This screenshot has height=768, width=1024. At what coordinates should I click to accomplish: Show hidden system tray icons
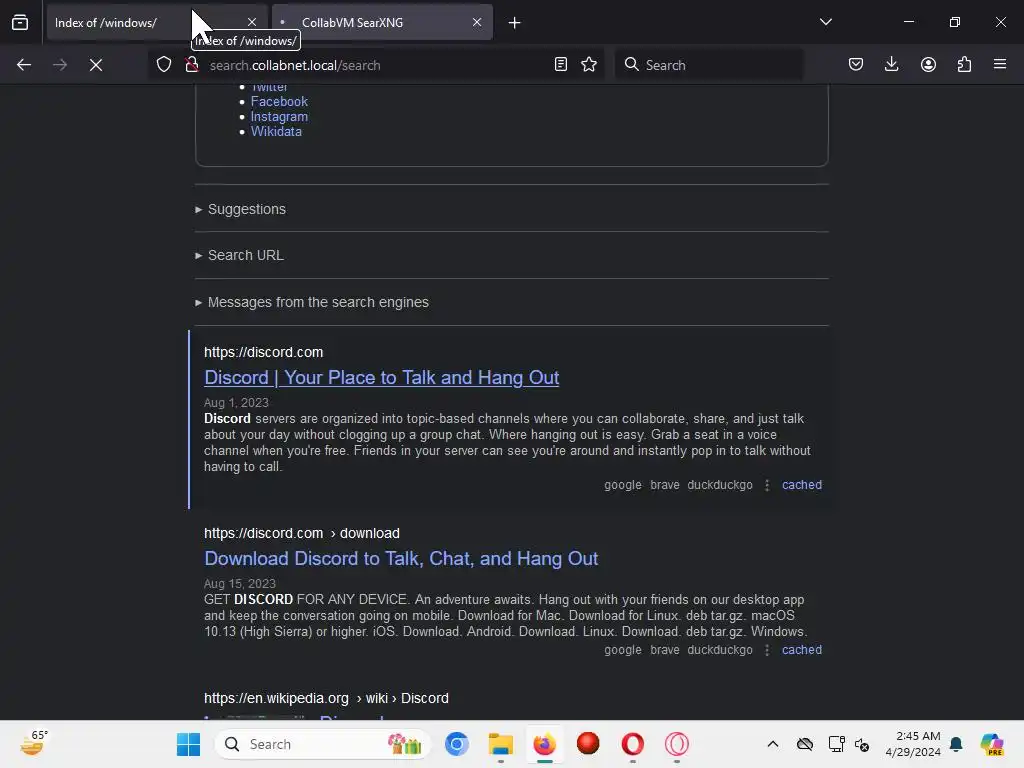tap(773, 744)
